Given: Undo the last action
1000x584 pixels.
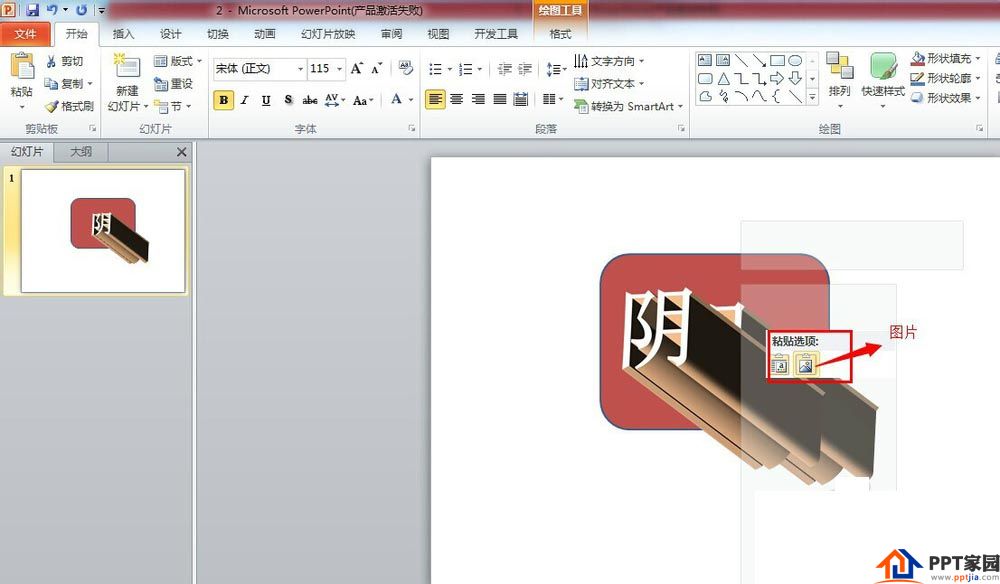Looking at the screenshot, I should (x=52, y=10).
